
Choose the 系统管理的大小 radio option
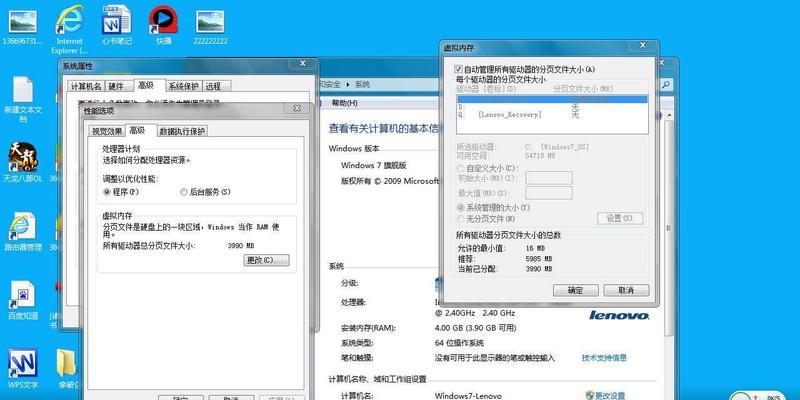pyautogui.click(x=461, y=208)
